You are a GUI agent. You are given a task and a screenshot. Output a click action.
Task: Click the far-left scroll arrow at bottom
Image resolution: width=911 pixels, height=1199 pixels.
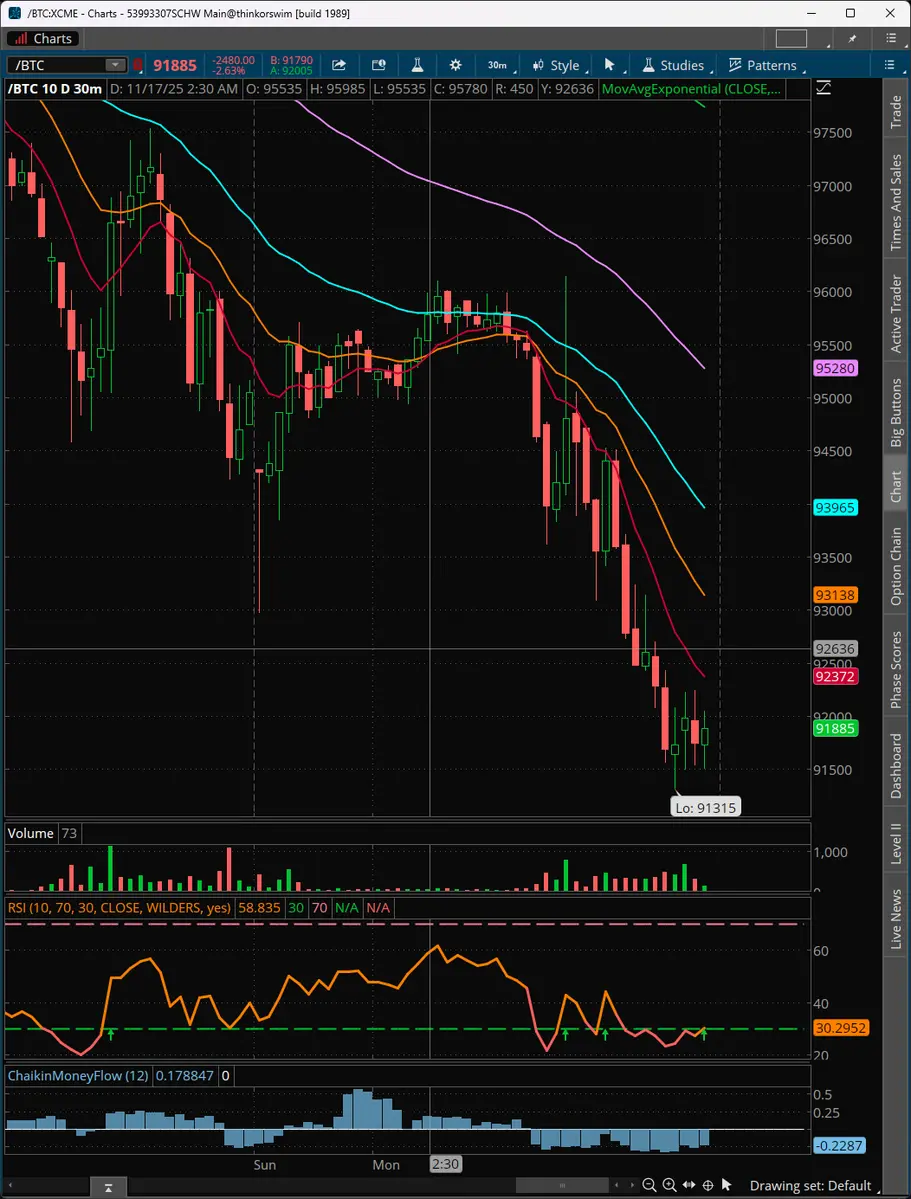[10, 1186]
